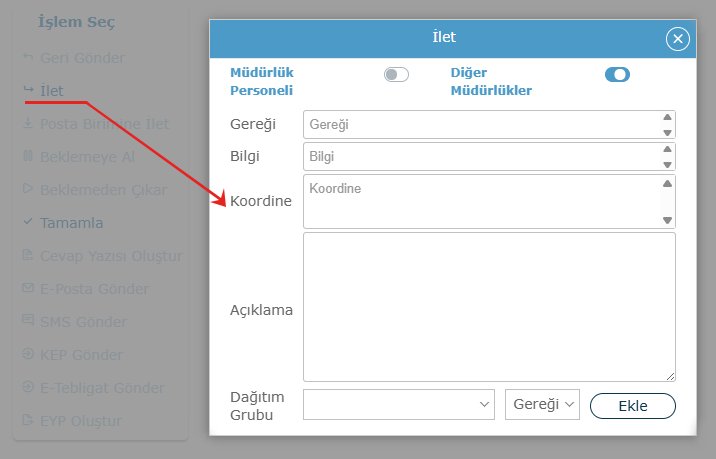Select E-Tebligat Gönder menu item
Screen dimensions: 716x459
[102, 388]
